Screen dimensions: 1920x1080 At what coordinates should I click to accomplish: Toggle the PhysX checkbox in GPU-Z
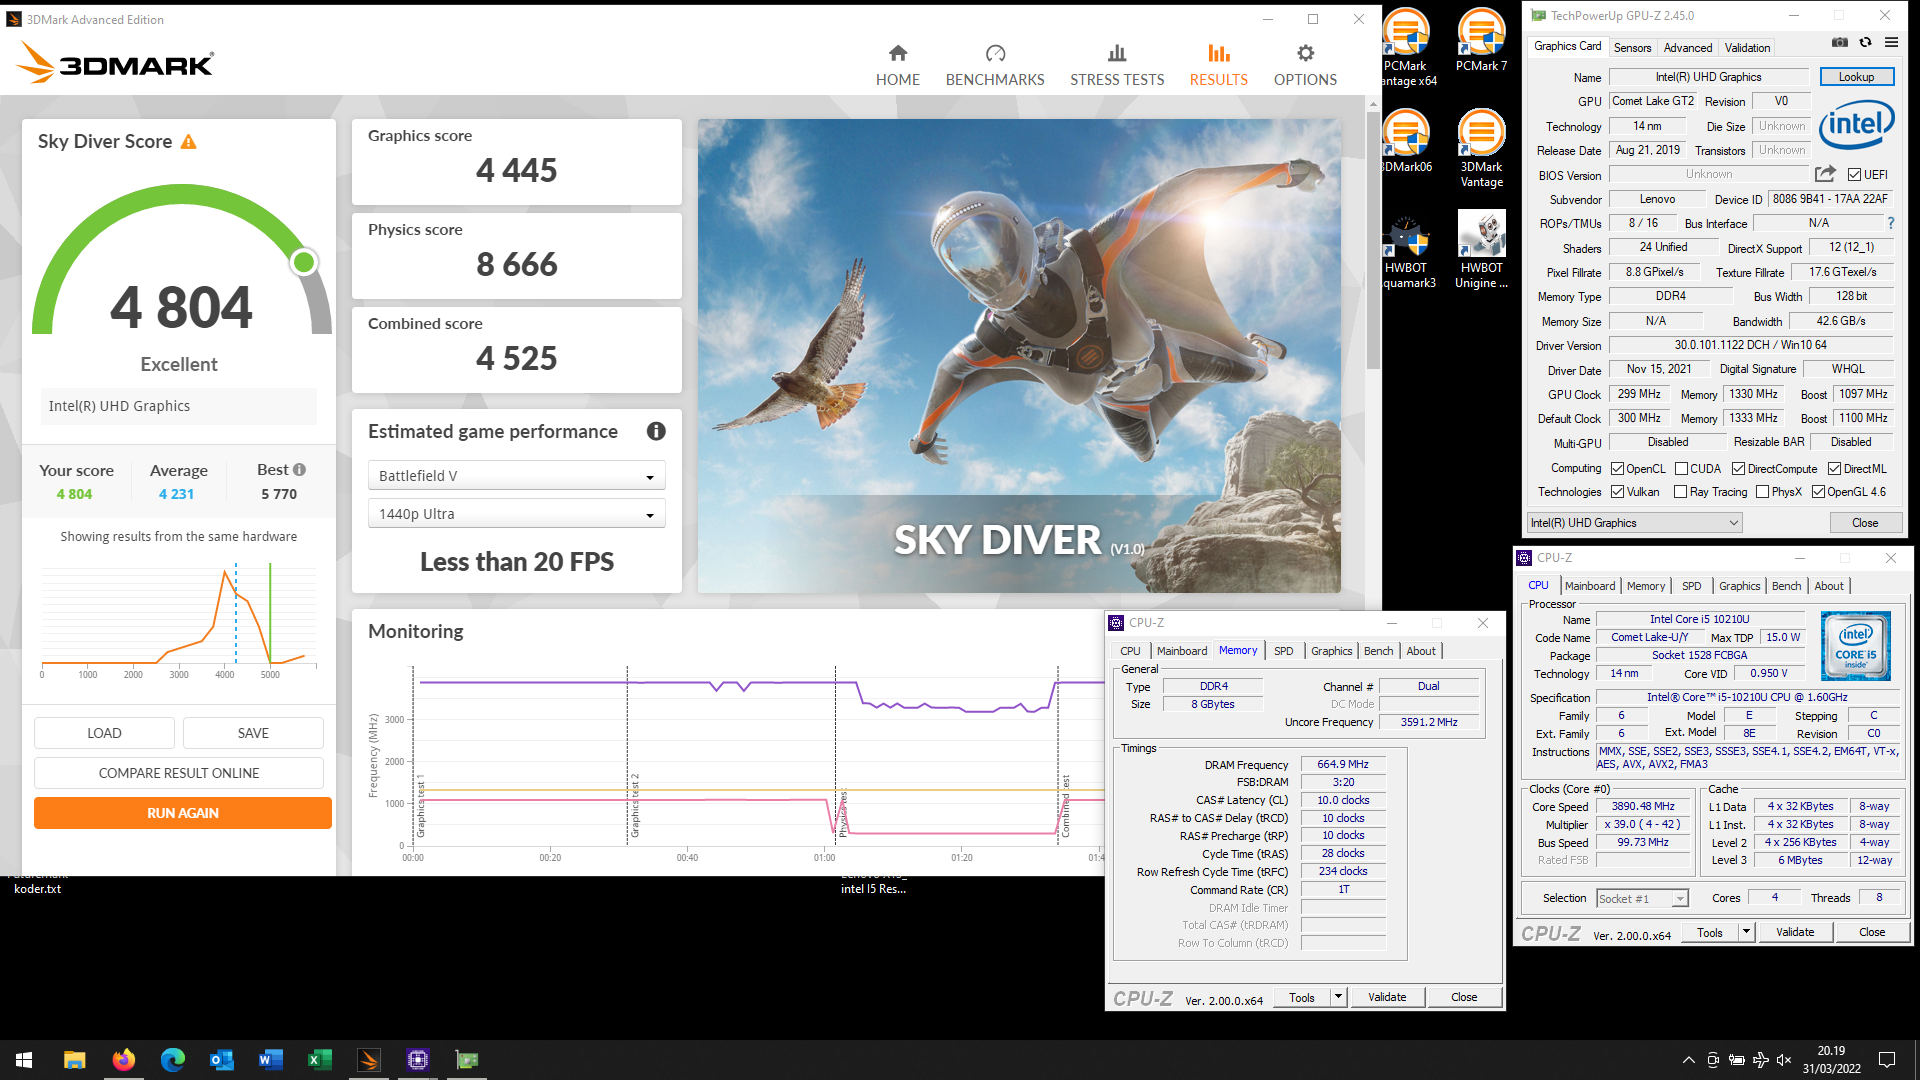tap(1762, 492)
